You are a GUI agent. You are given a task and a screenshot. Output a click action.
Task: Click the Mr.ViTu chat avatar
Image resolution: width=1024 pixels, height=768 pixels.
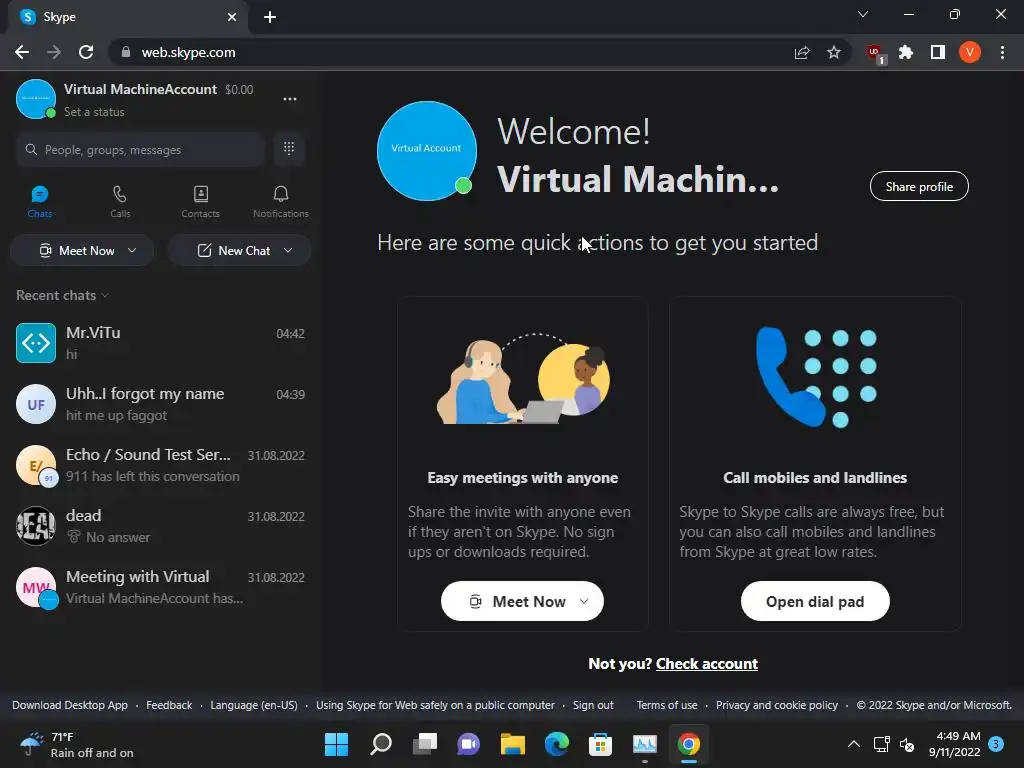pos(36,343)
